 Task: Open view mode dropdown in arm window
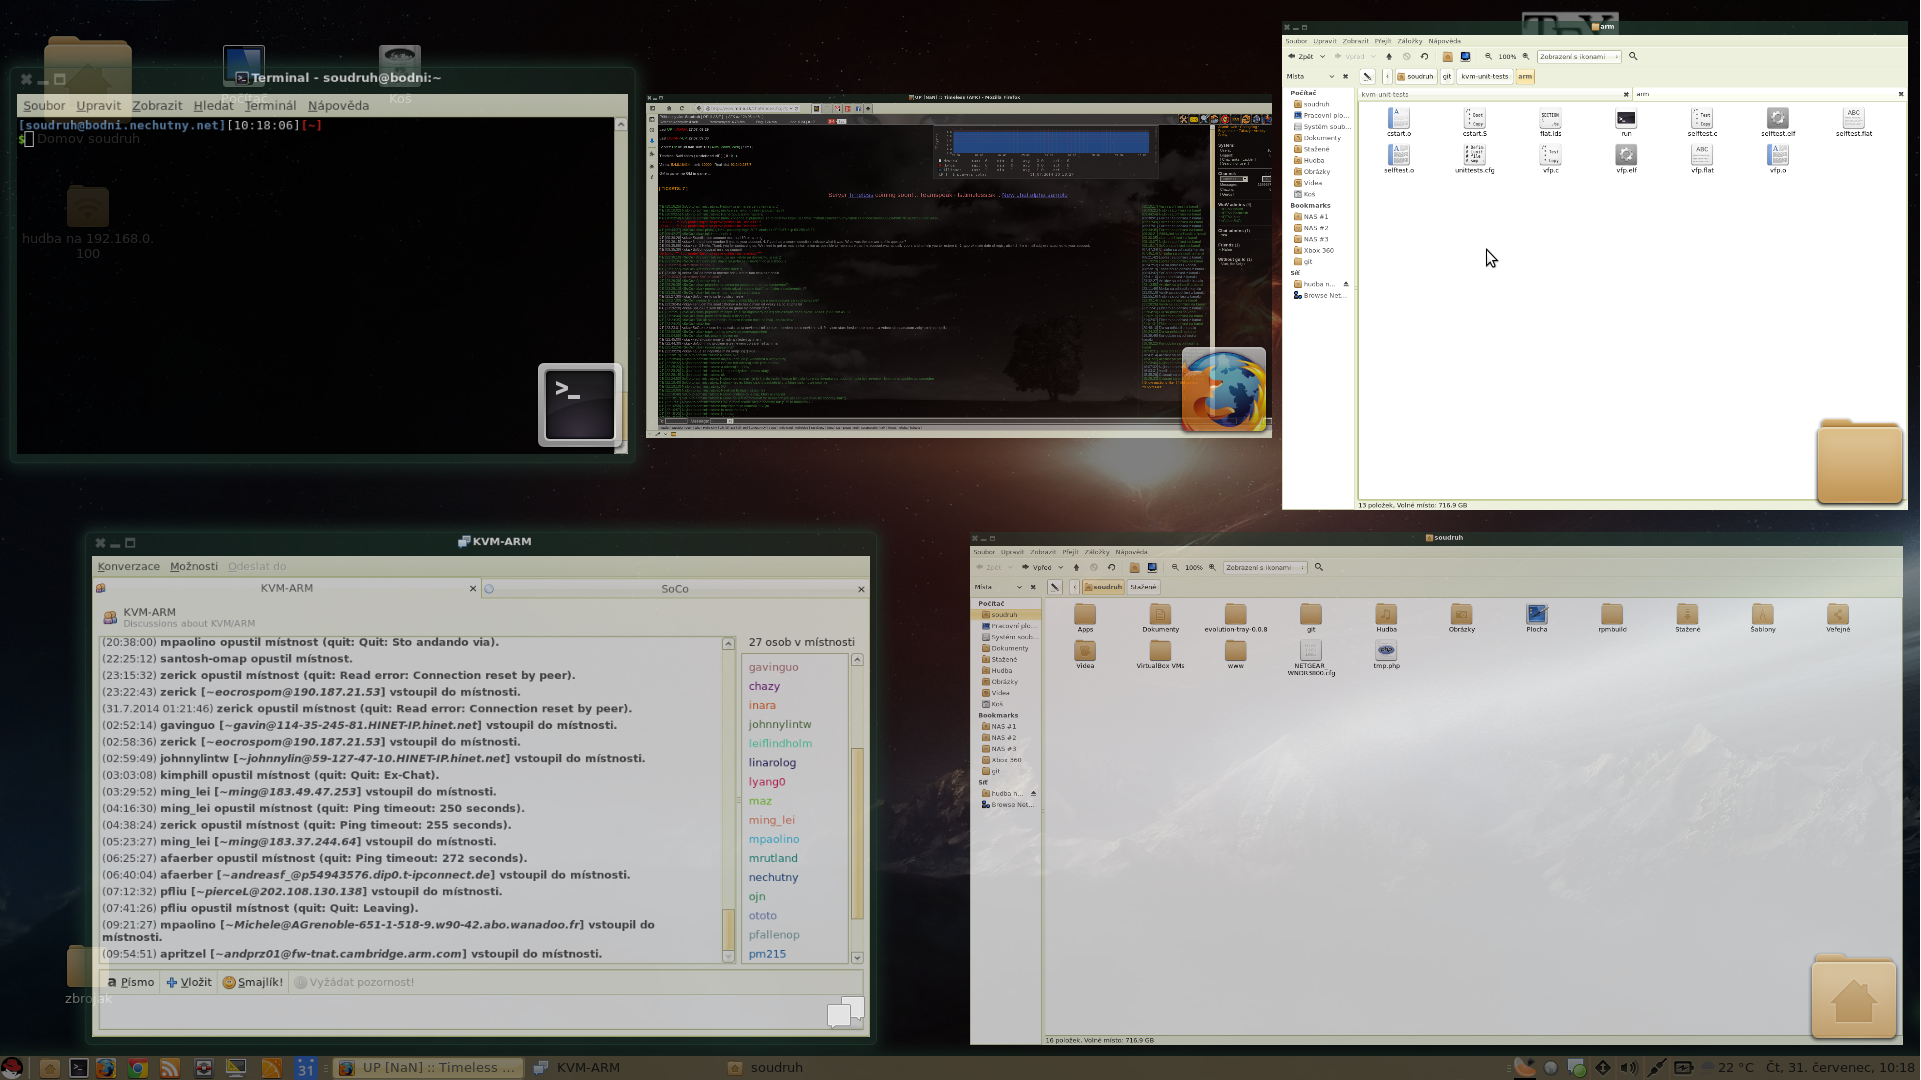click(x=1579, y=56)
